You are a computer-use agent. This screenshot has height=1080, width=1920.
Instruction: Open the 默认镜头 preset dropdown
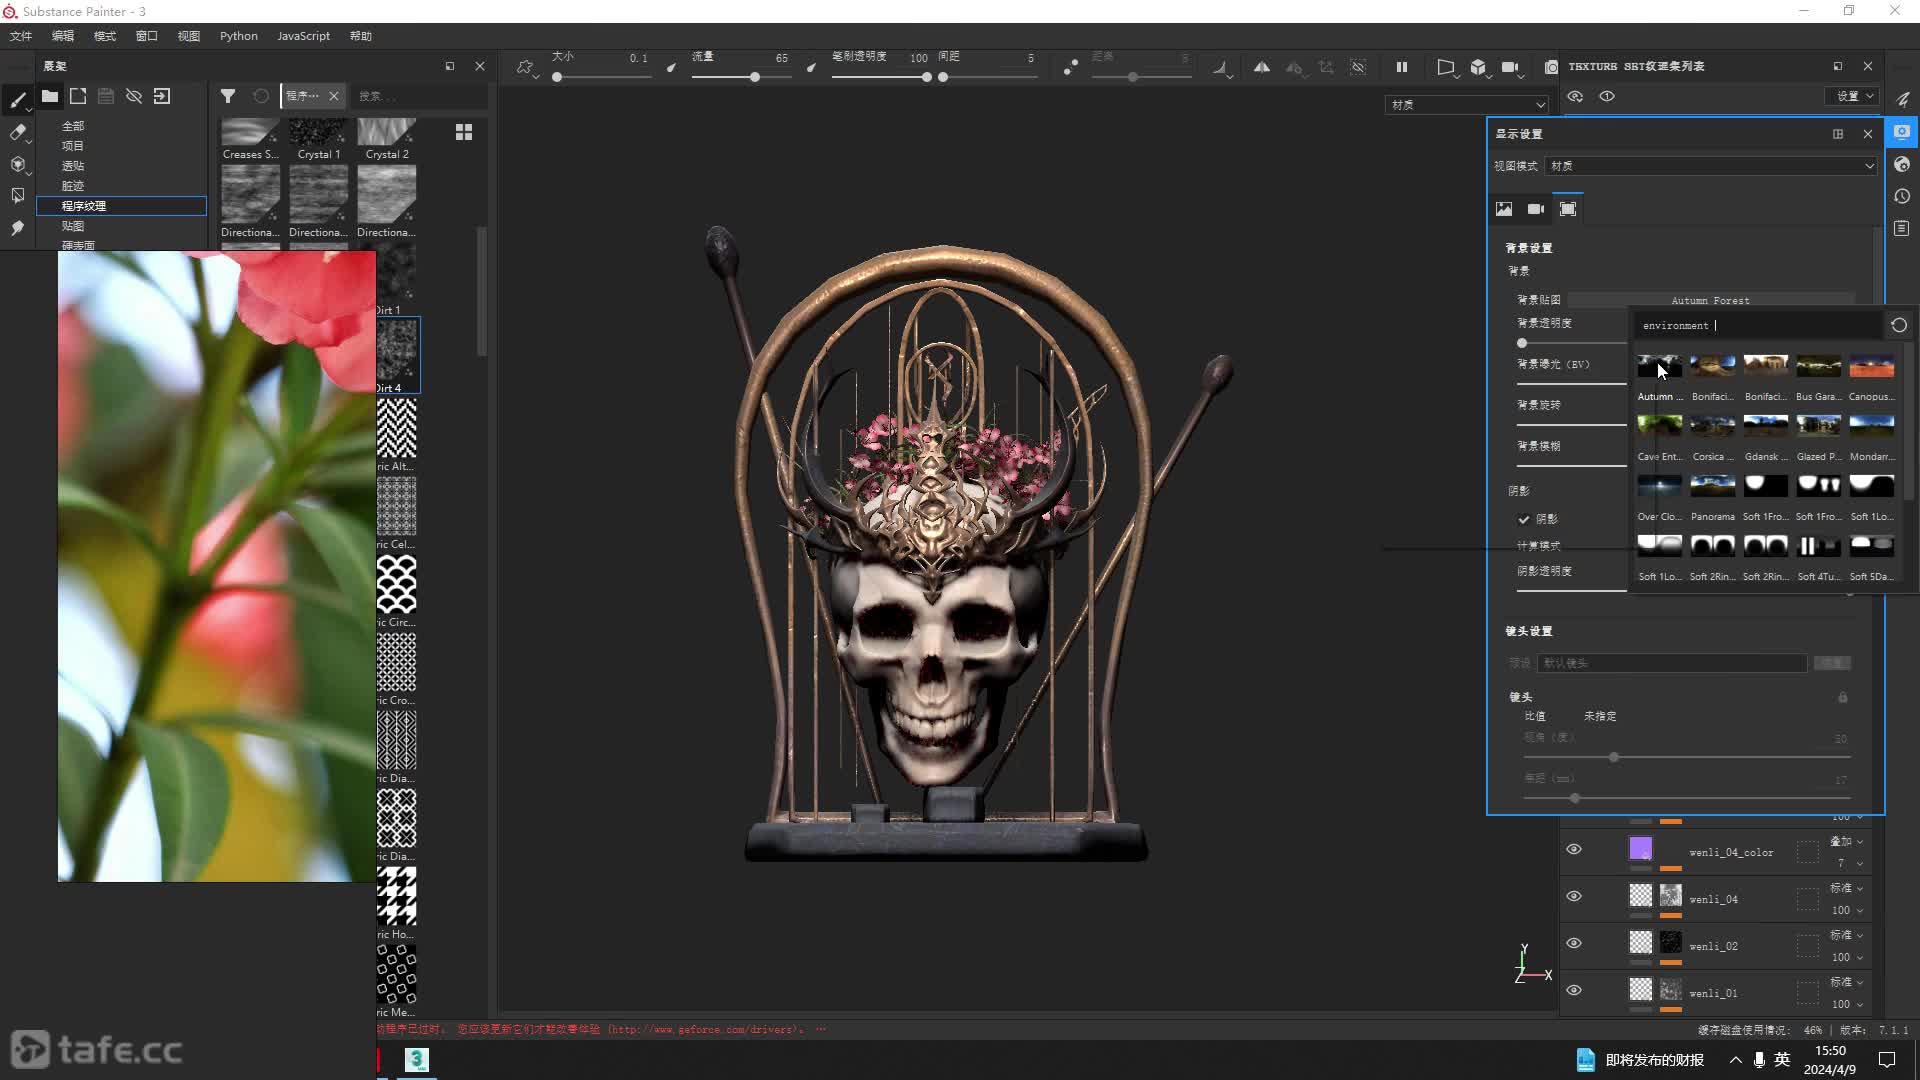(1672, 663)
